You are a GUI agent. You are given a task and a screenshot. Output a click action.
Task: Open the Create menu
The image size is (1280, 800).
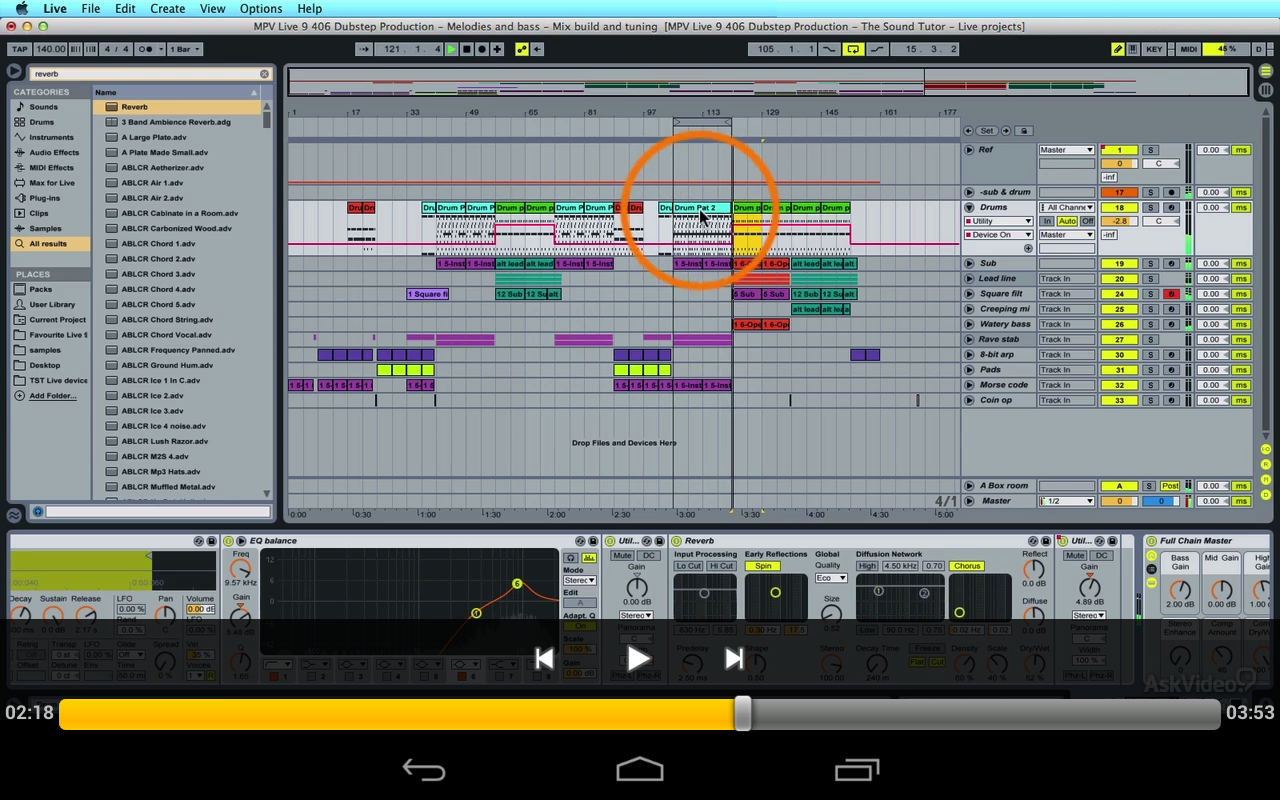168,8
